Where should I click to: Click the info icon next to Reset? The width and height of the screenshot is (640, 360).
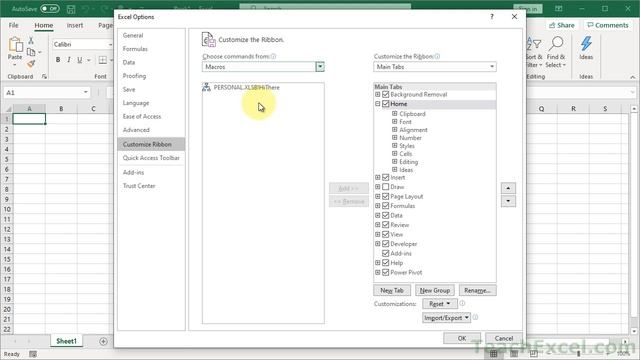[462, 303]
